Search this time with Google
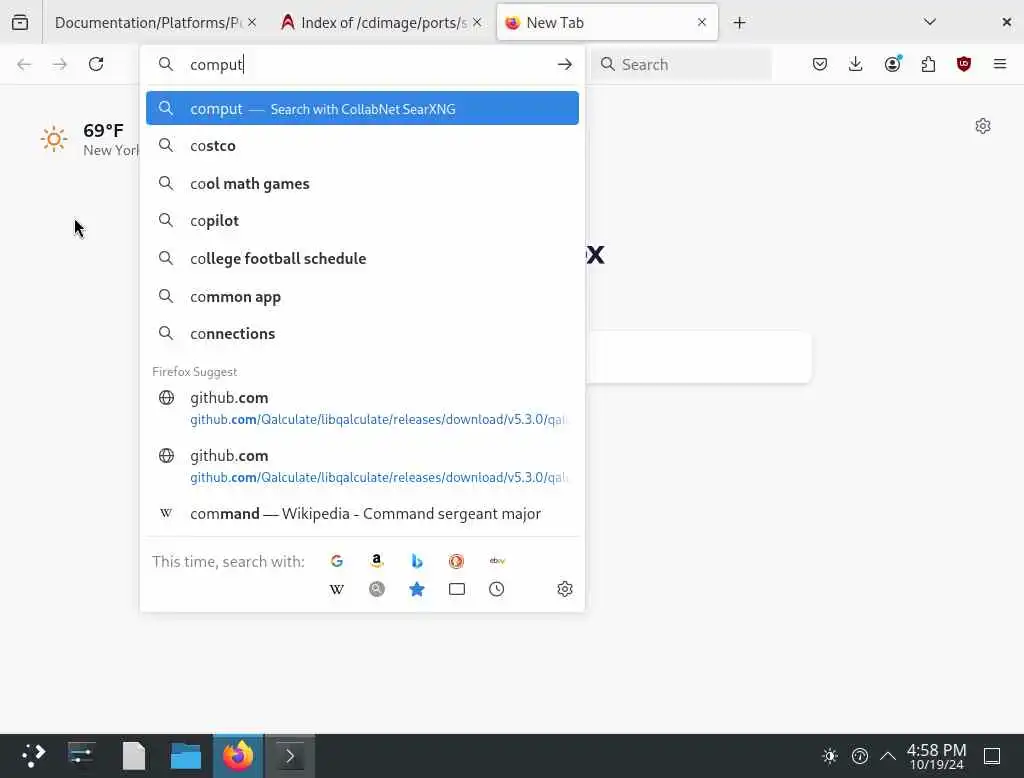The height and width of the screenshot is (778, 1024). [337, 561]
